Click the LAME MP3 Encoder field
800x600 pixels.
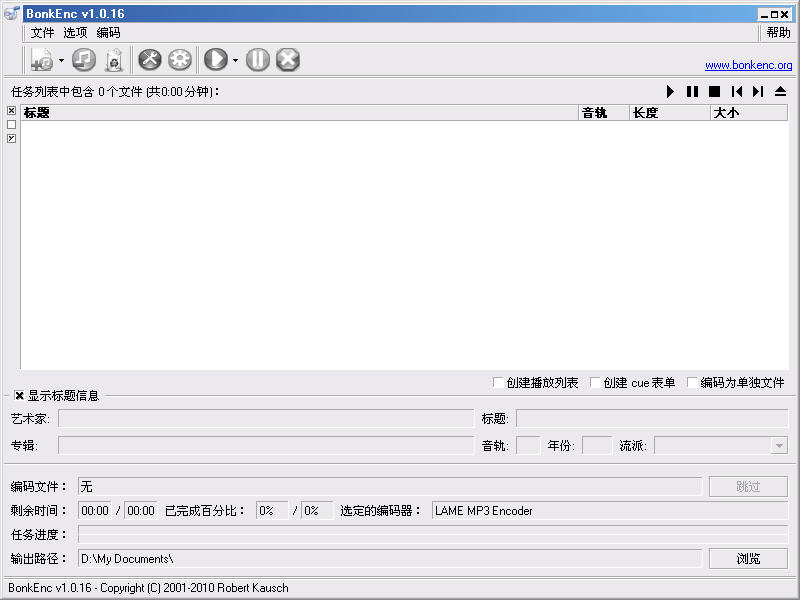point(610,510)
